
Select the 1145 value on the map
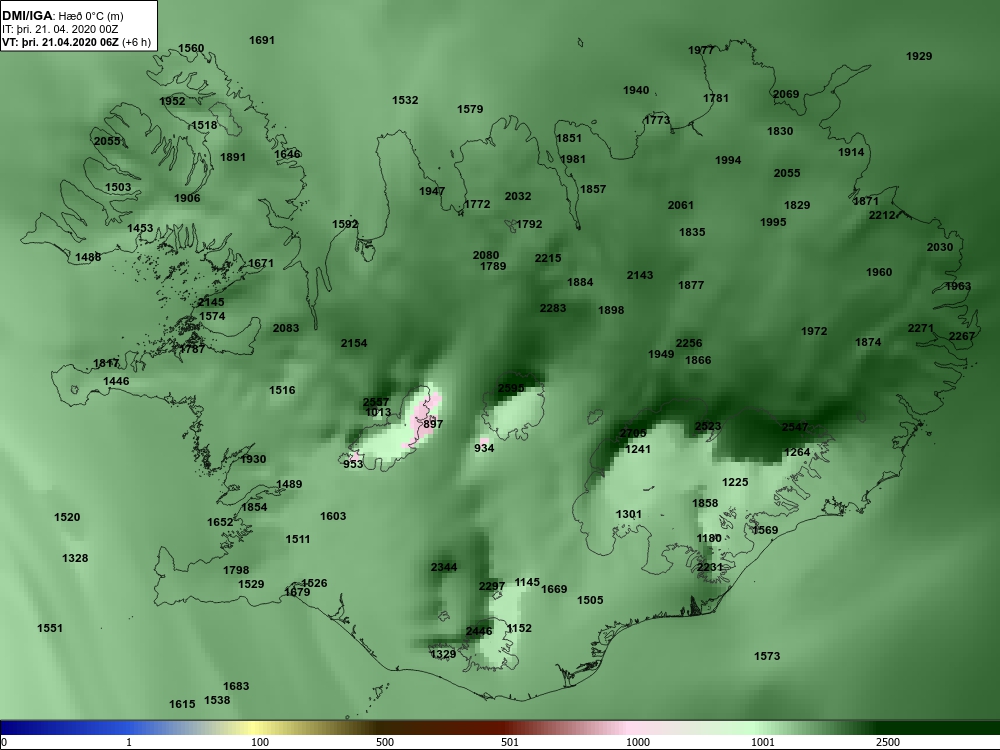(x=527, y=582)
